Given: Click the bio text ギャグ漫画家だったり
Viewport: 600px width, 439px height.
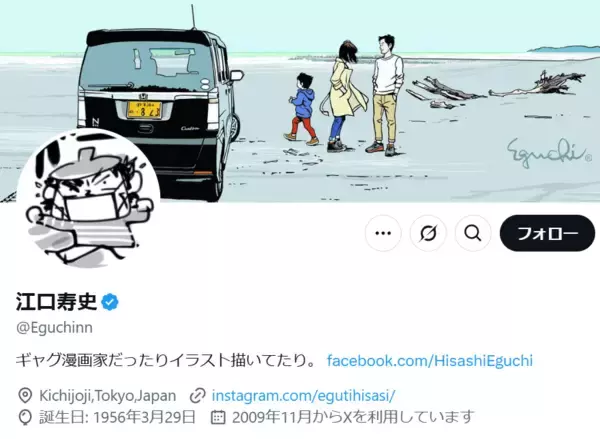Looking at the screenshot, I should tap(92, 361).
